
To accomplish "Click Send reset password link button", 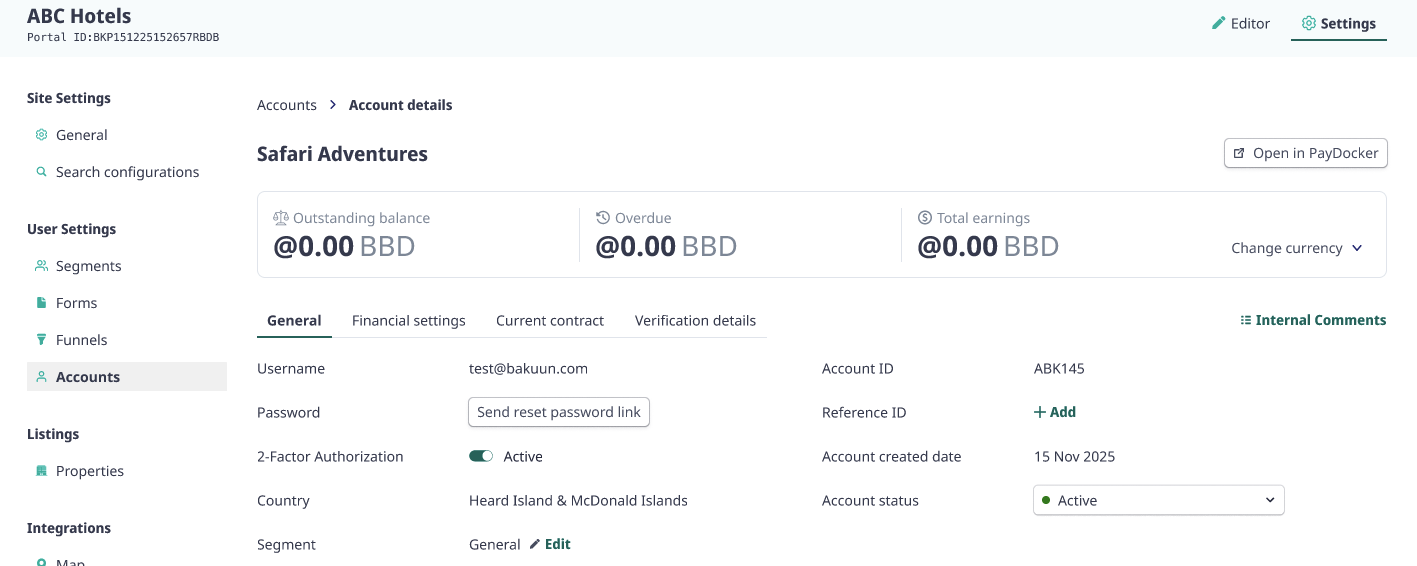I will coord(559,412).
